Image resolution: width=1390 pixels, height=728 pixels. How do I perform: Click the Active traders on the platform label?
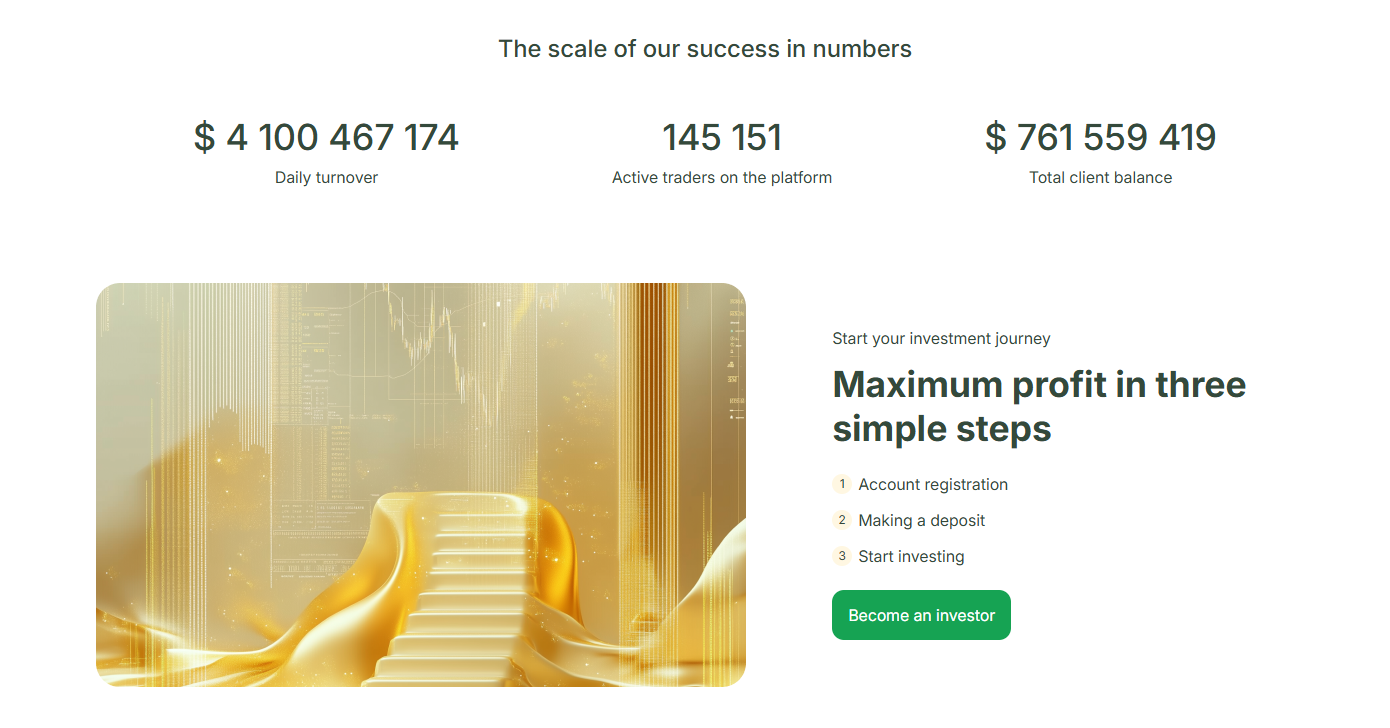tap(722, 178)
